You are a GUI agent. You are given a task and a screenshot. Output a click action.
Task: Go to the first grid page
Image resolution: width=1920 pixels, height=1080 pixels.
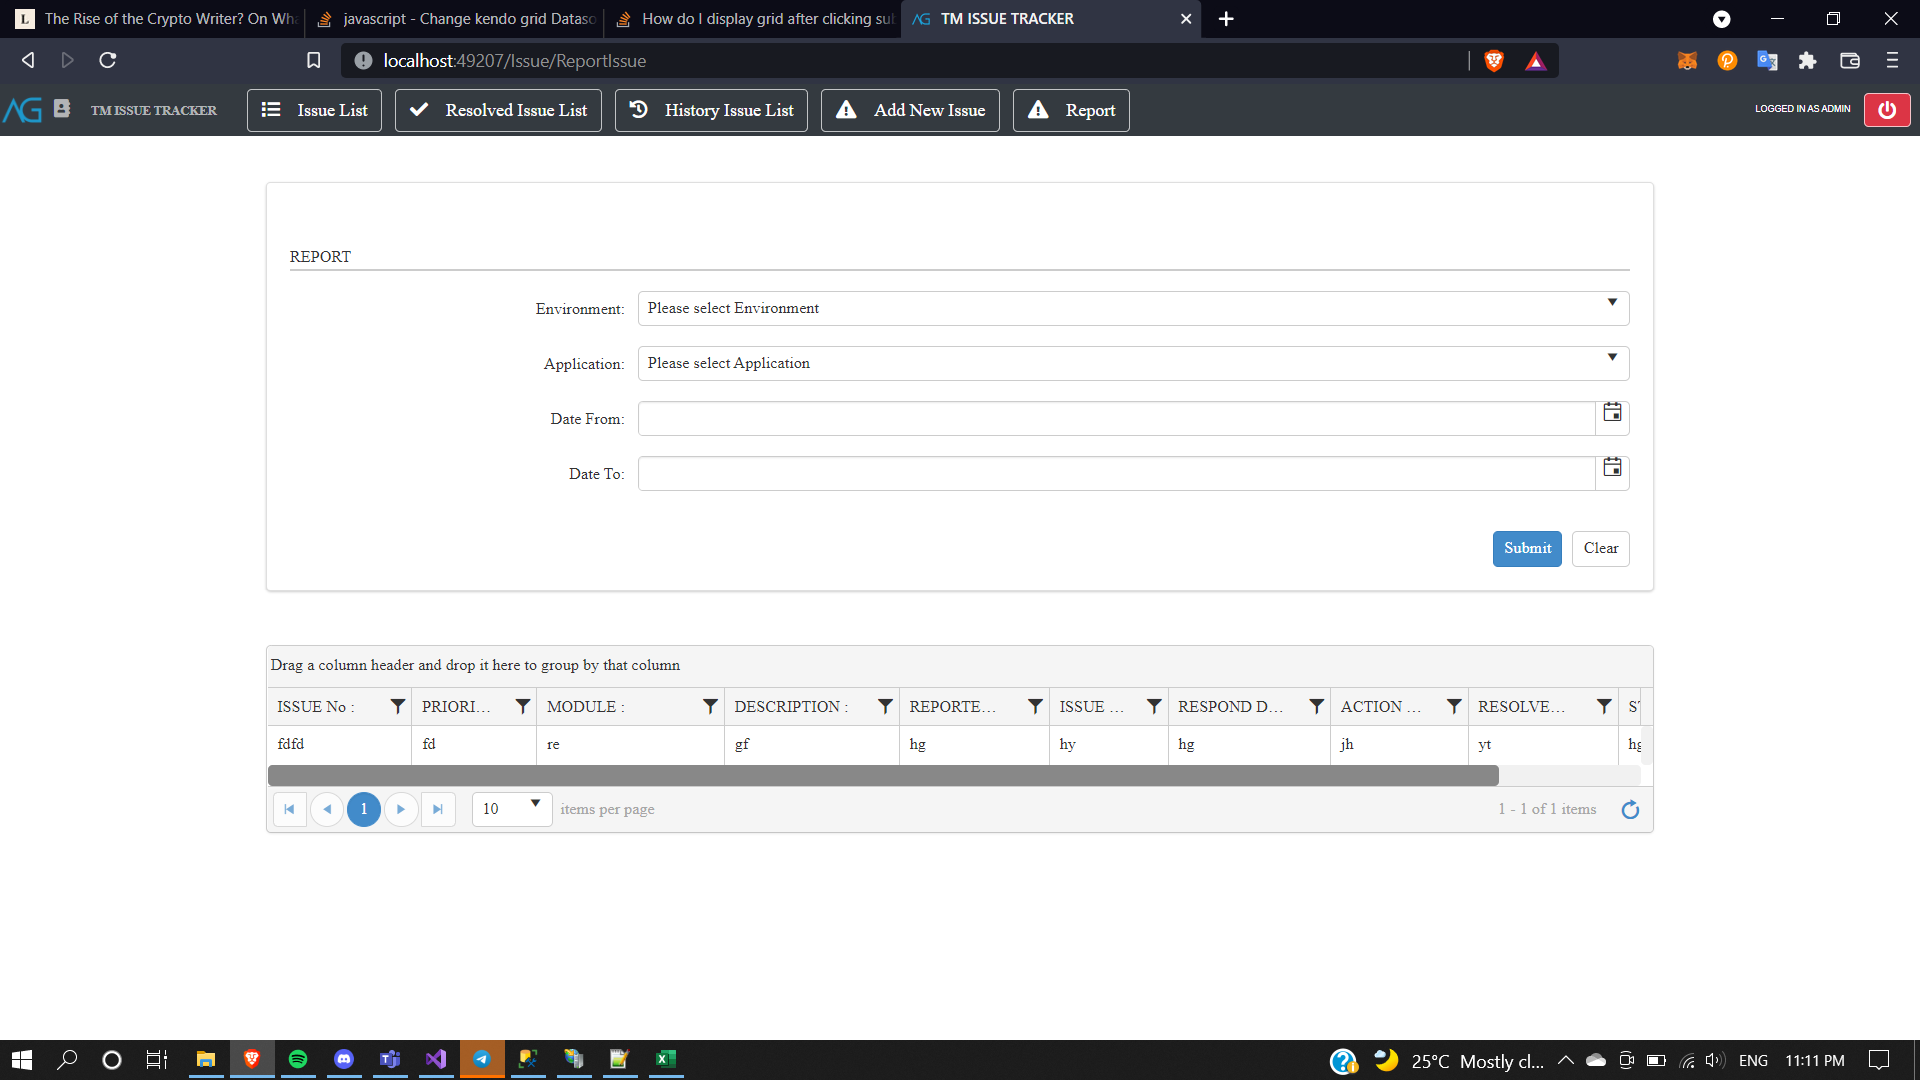(x=289, y=809)
